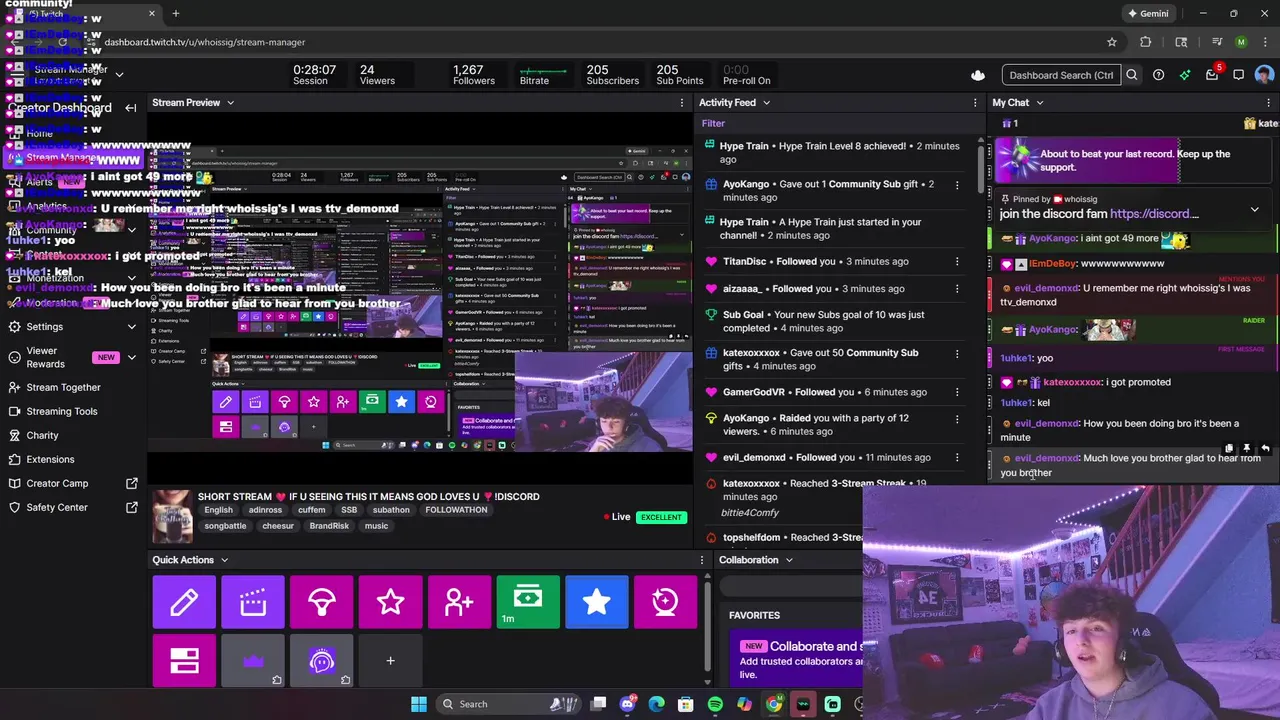Image resolution: width=1280 pixels, height=720 pixels.
Task: Click the green sparkle icon in header
Action: (x=1185, y=75)
